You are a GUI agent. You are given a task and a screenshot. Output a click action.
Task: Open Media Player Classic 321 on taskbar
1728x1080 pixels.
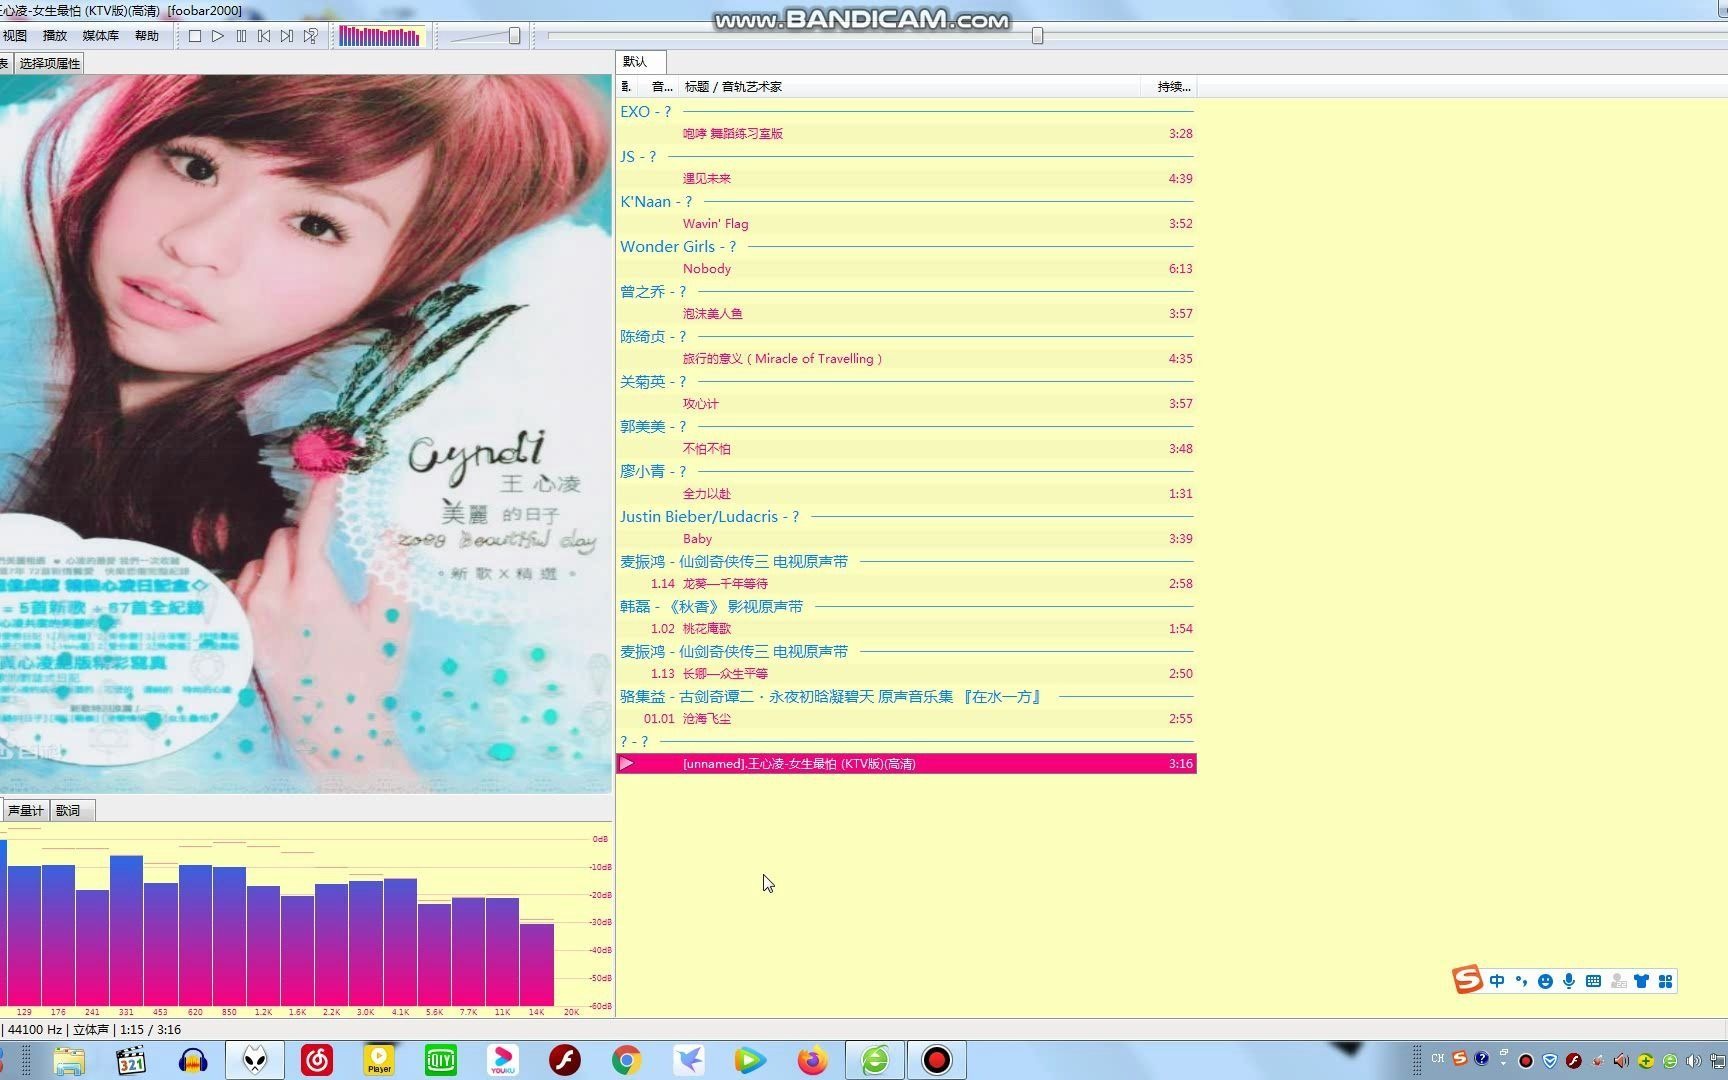point(131,1060)
